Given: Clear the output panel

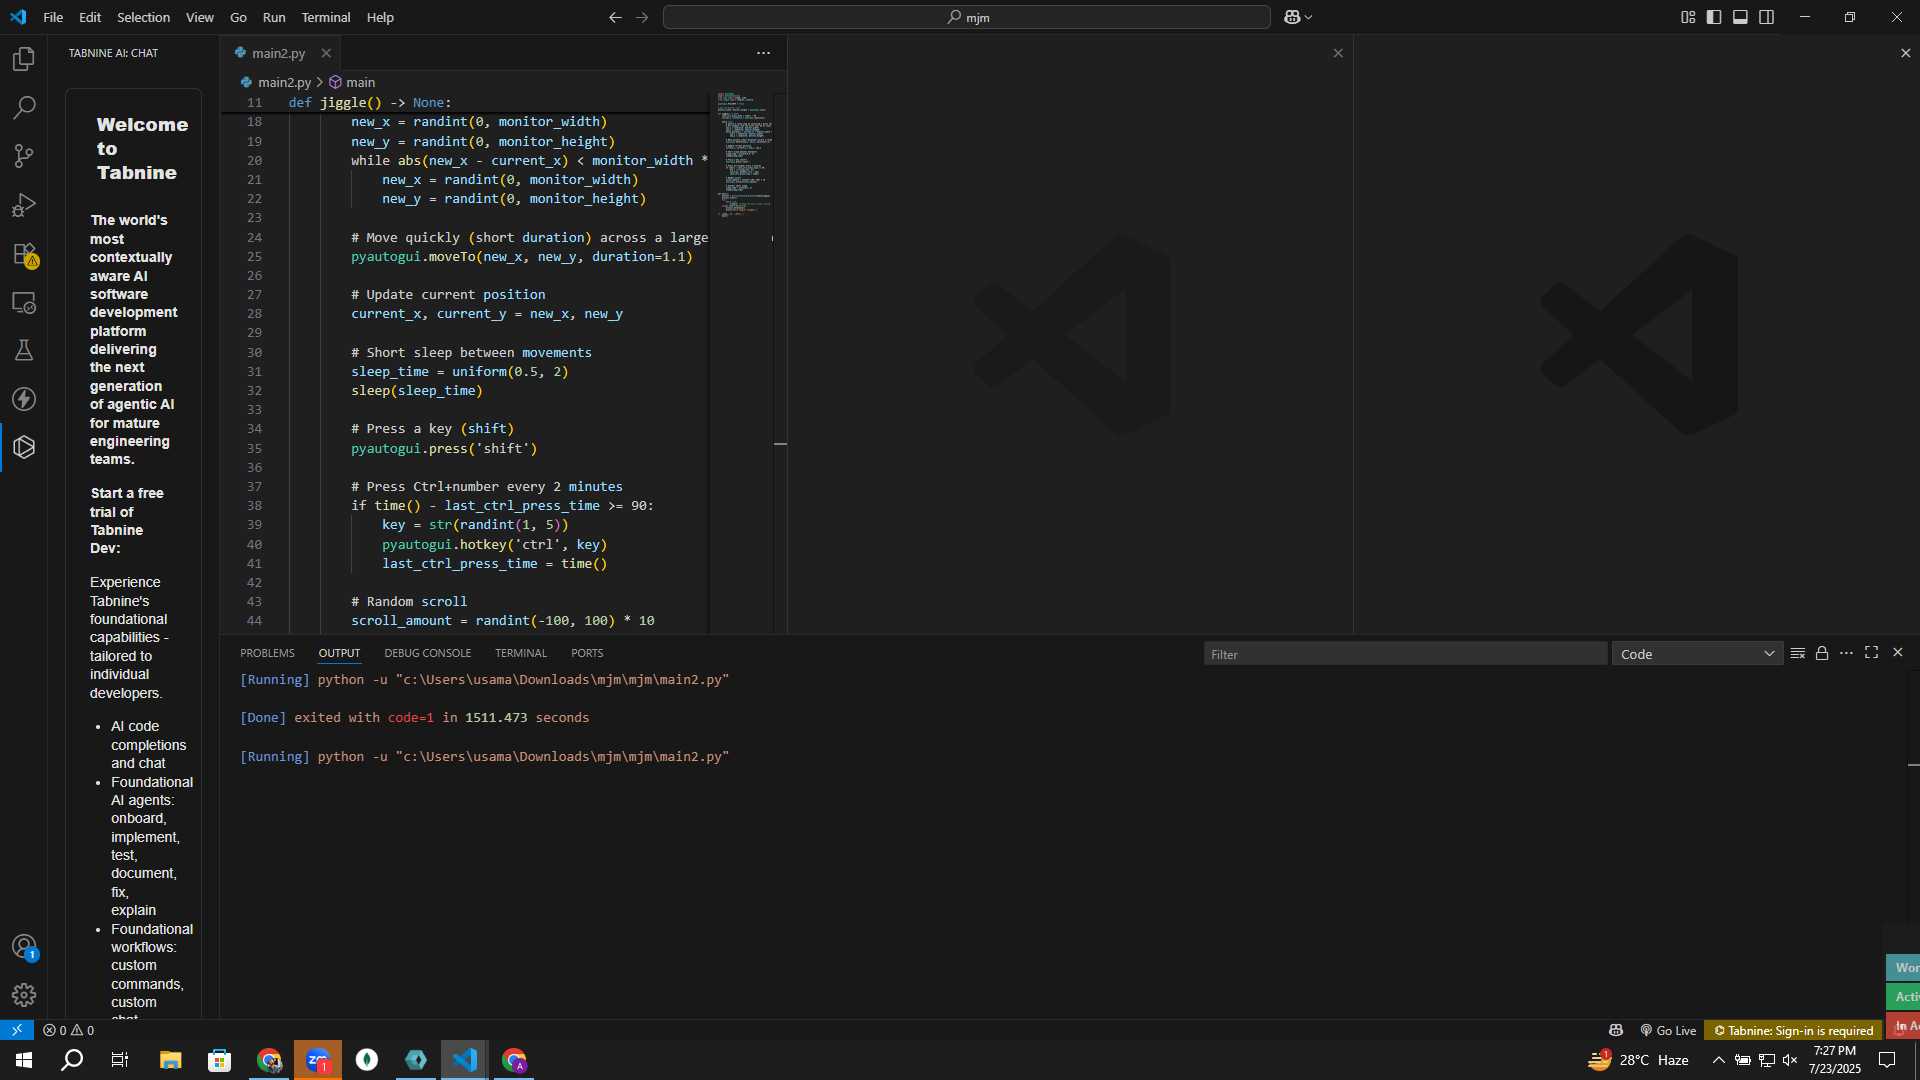Looking at the screenshot, I should (x=1797, y=653).
